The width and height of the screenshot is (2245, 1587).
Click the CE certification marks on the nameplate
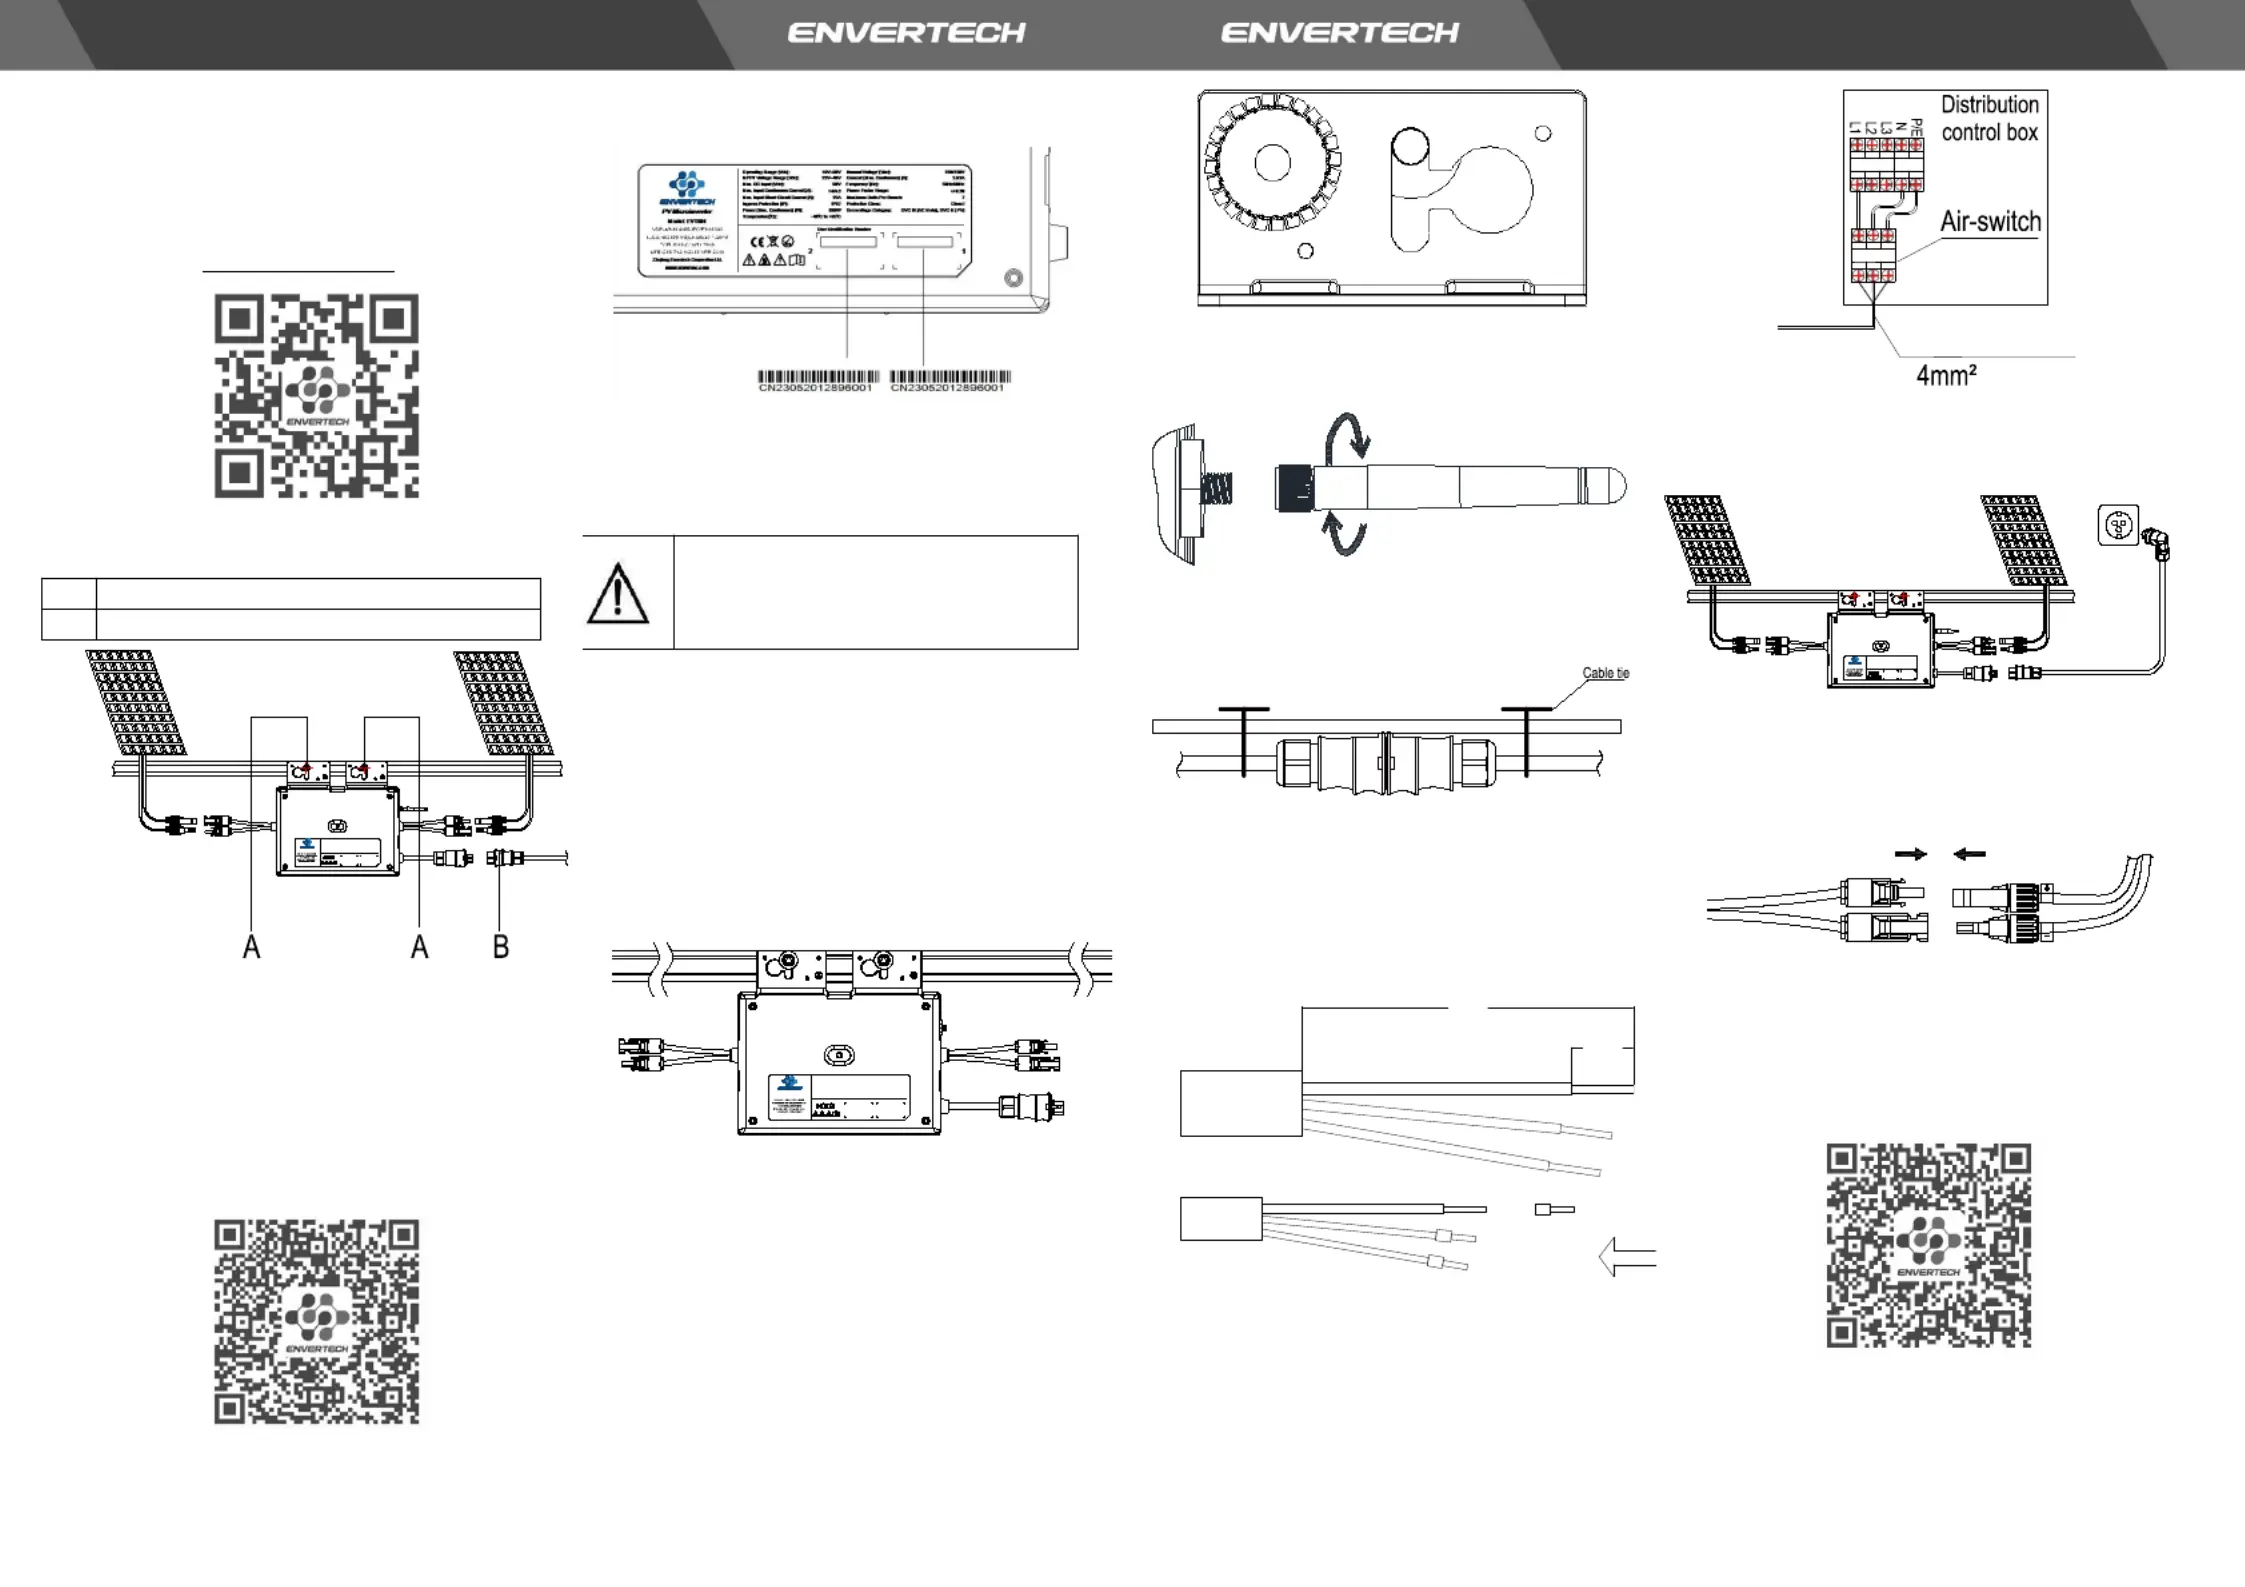[772, 241]
